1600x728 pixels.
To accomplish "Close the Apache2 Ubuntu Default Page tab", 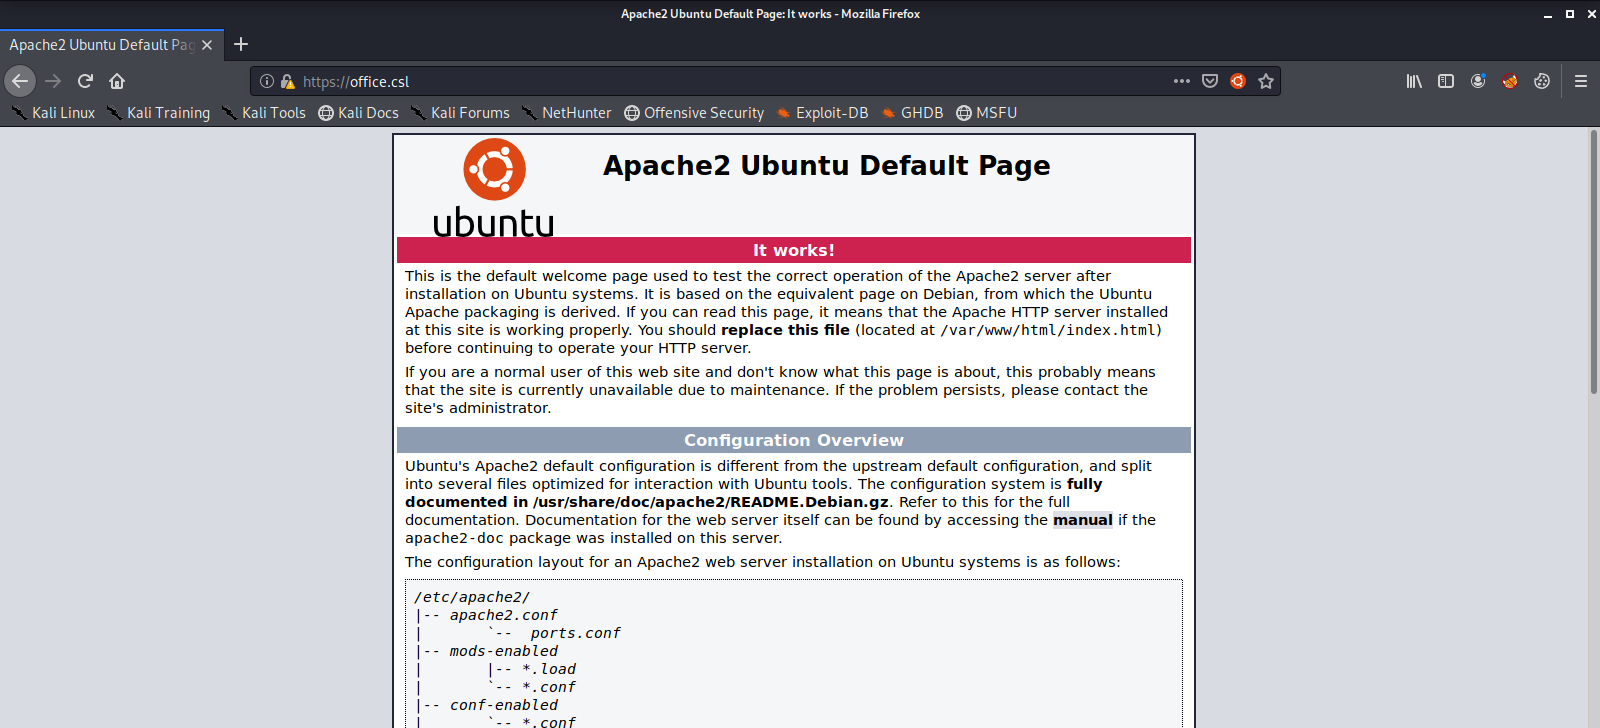I will tap(207, 45).
